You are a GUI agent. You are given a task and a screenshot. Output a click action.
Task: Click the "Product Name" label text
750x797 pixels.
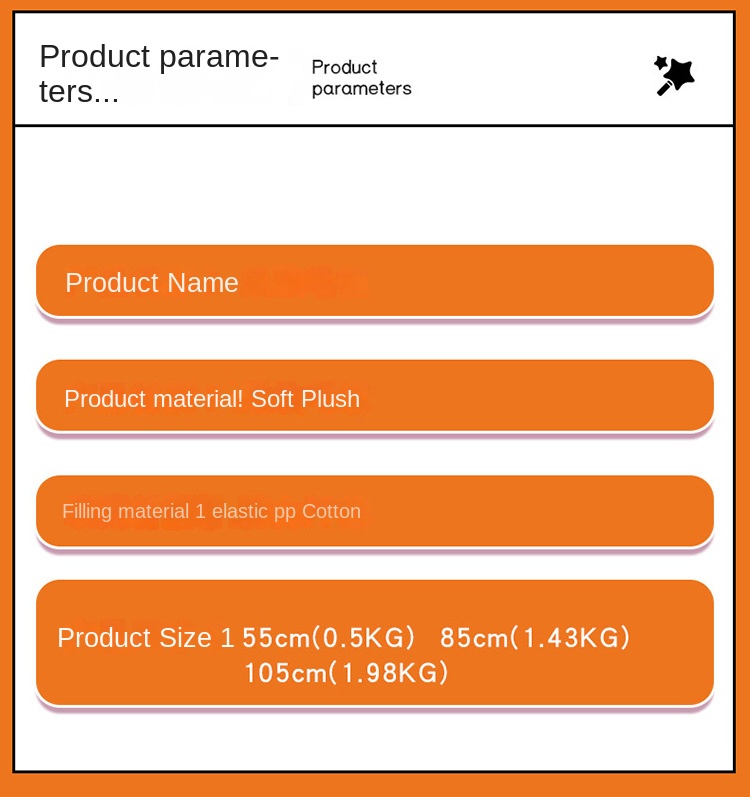[152, 283]
